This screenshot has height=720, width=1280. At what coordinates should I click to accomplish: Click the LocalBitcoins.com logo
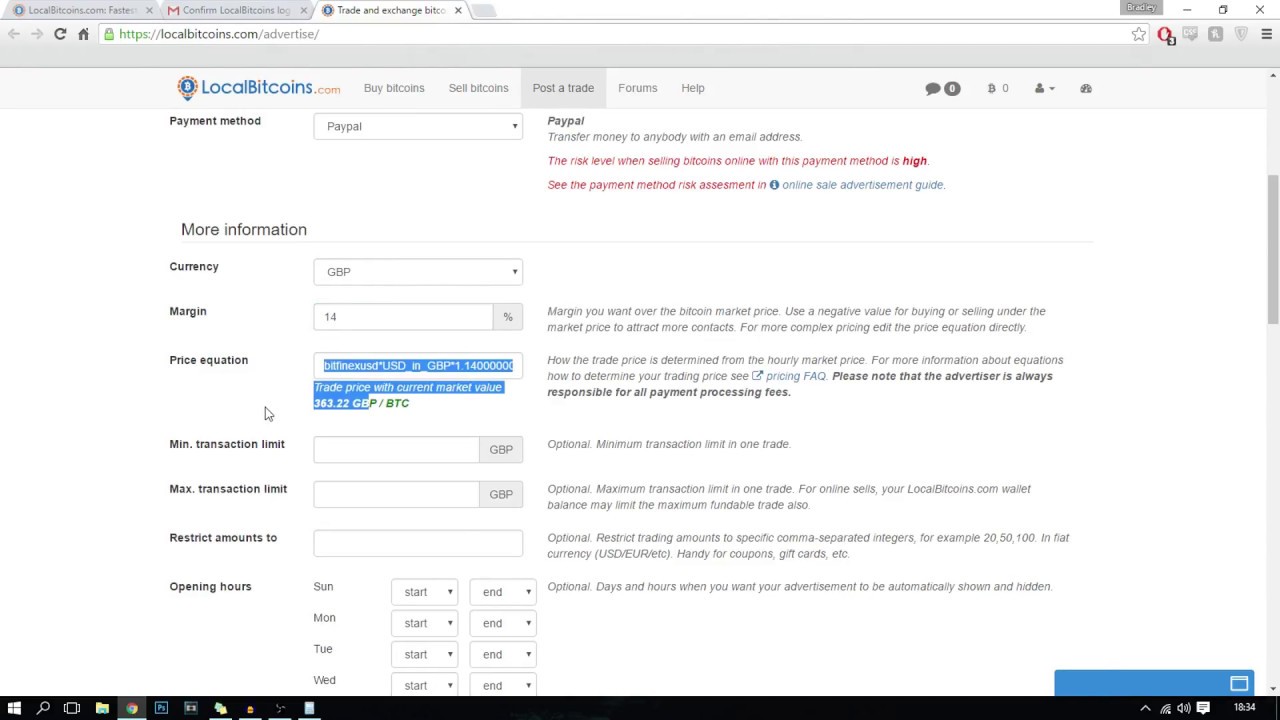pyautogui.click(x=259, y=88)
